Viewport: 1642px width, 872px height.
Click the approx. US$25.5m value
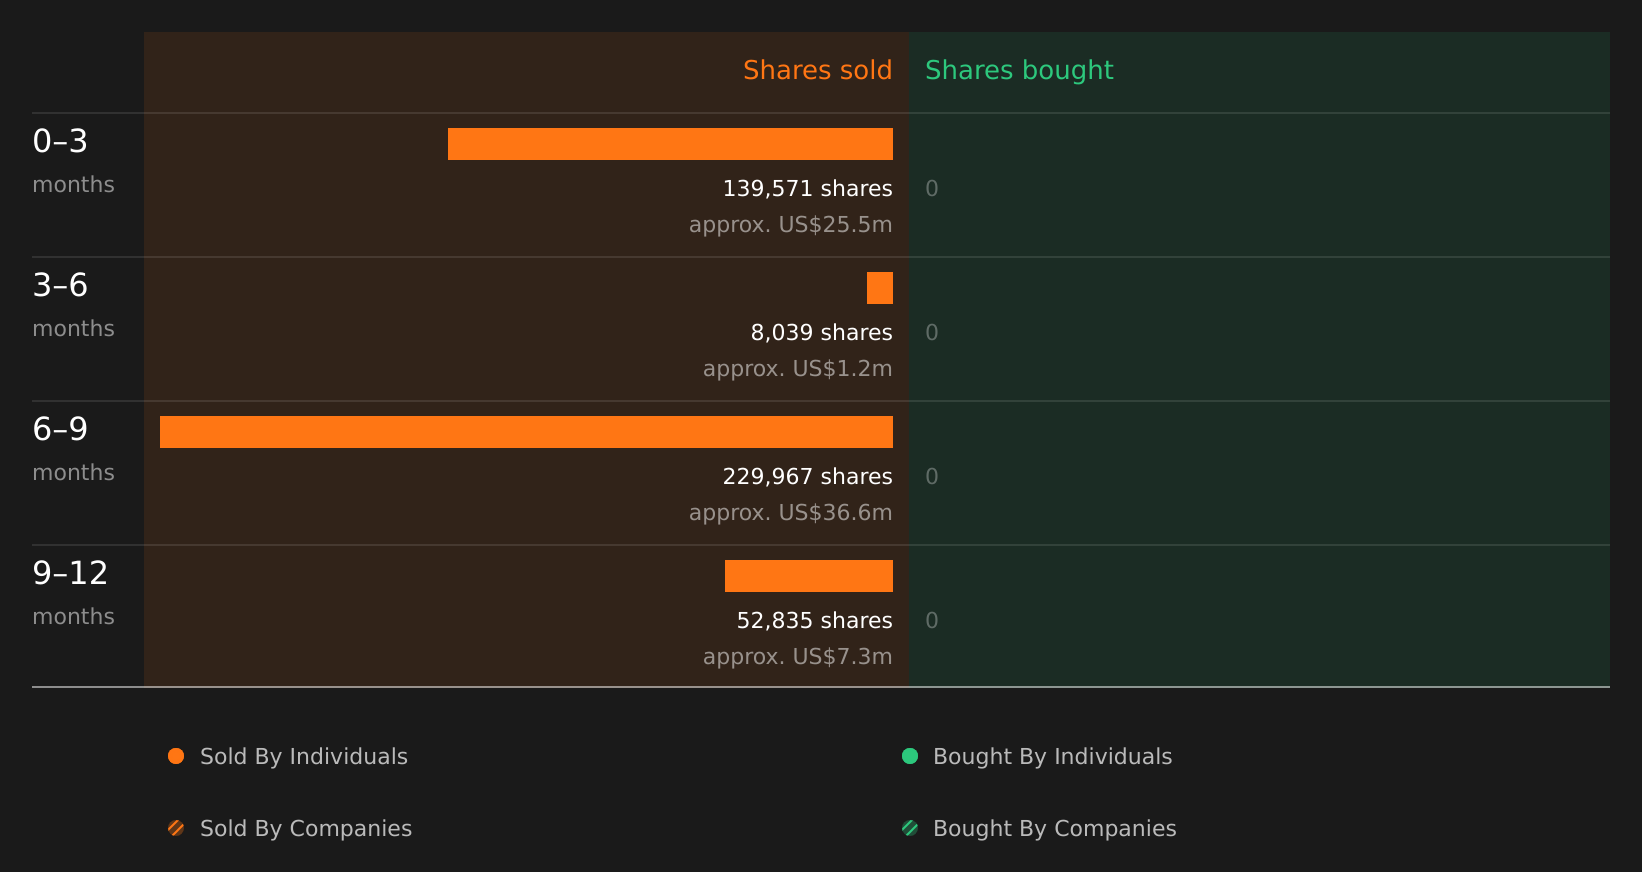point(791,225)
